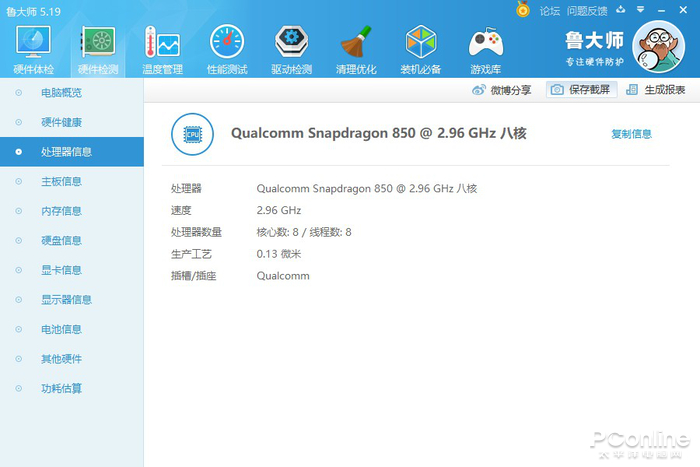Open 清理优化 cleanup broom icon

click(356, 42)
